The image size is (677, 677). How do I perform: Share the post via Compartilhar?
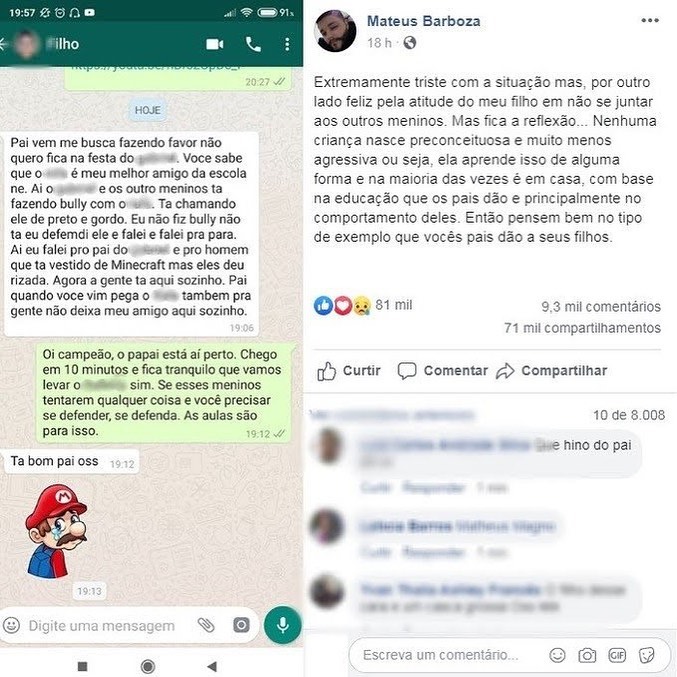tap(552, 370)
